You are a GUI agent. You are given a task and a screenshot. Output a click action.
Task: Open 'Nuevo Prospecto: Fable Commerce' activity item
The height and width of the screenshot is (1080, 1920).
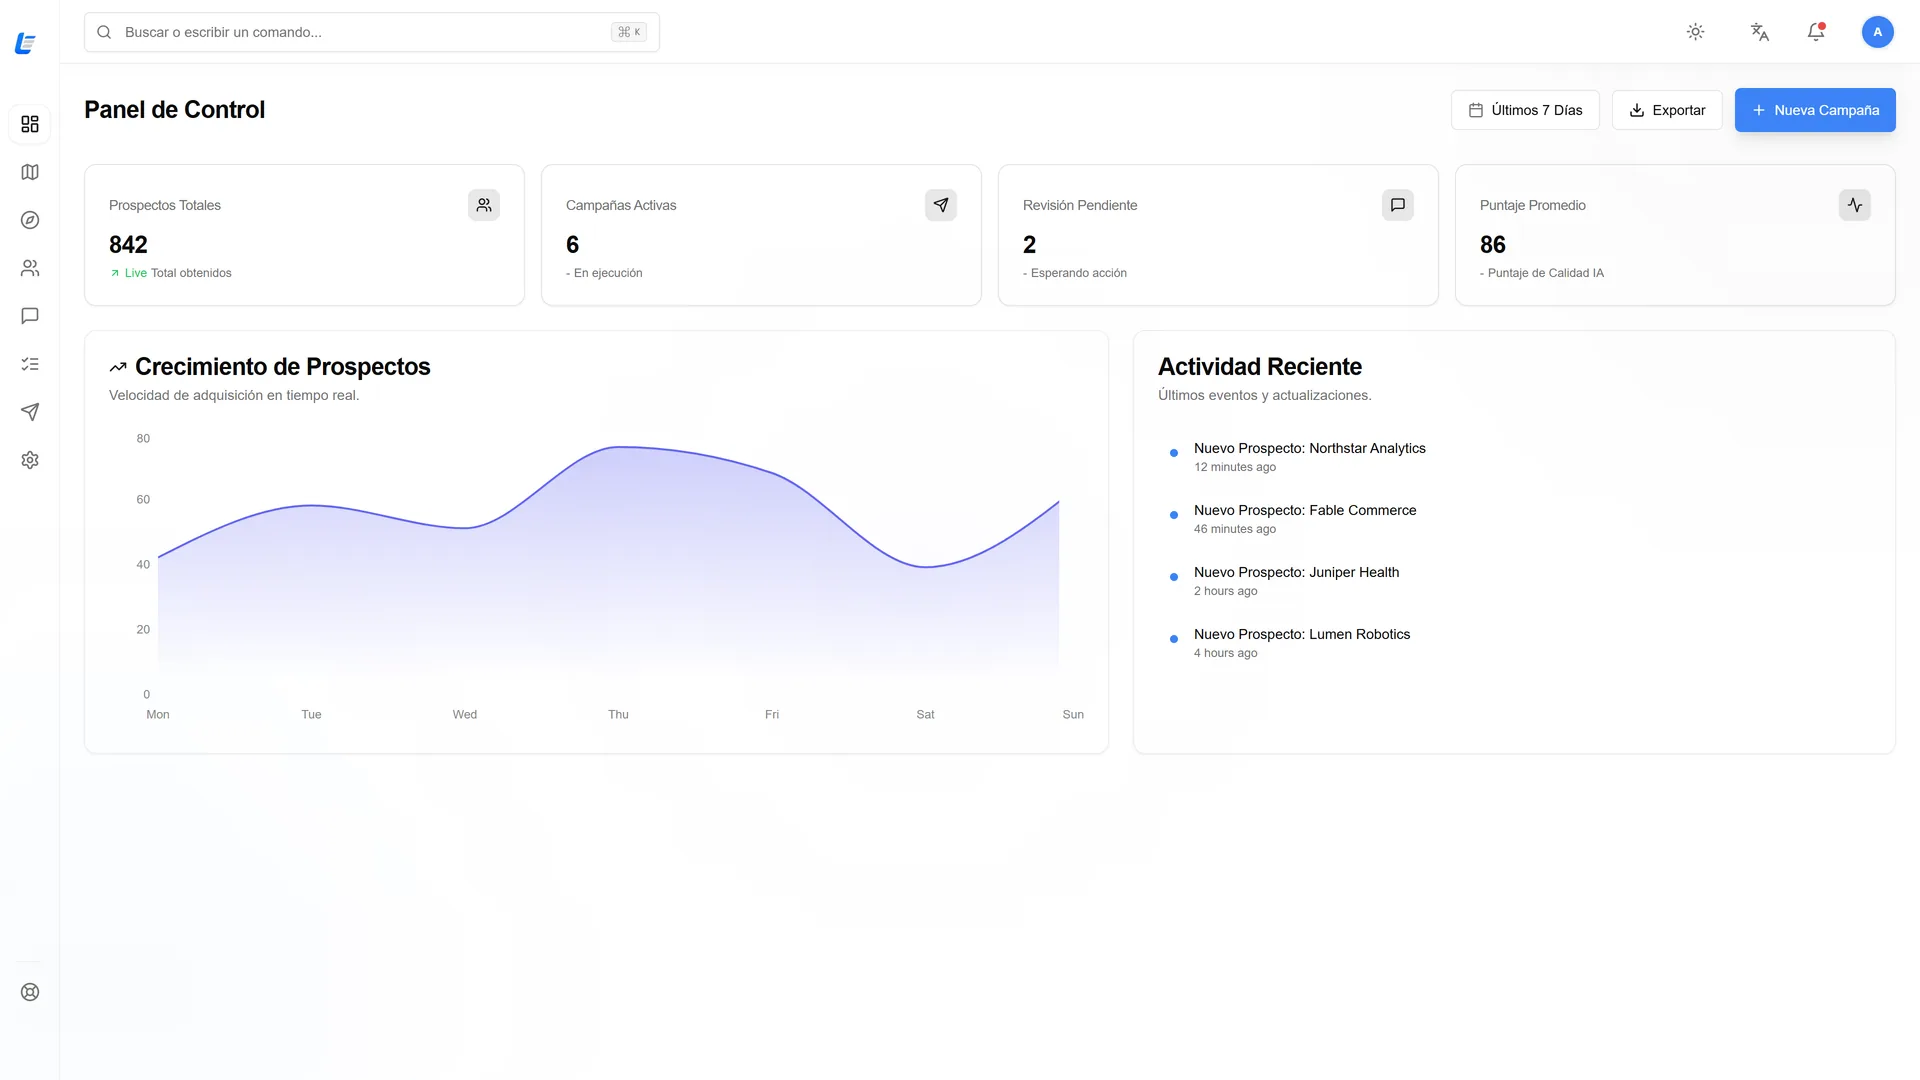pos(1305,510)
